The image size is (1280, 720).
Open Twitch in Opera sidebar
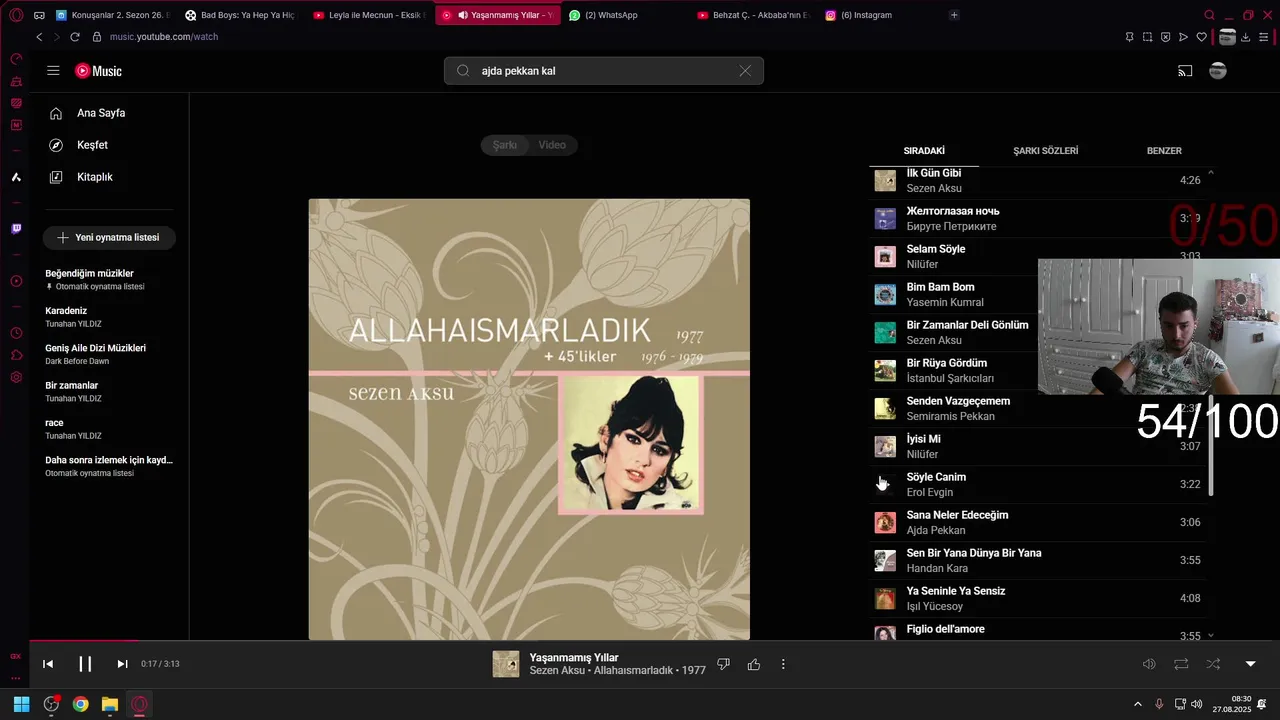click(16, 229)
